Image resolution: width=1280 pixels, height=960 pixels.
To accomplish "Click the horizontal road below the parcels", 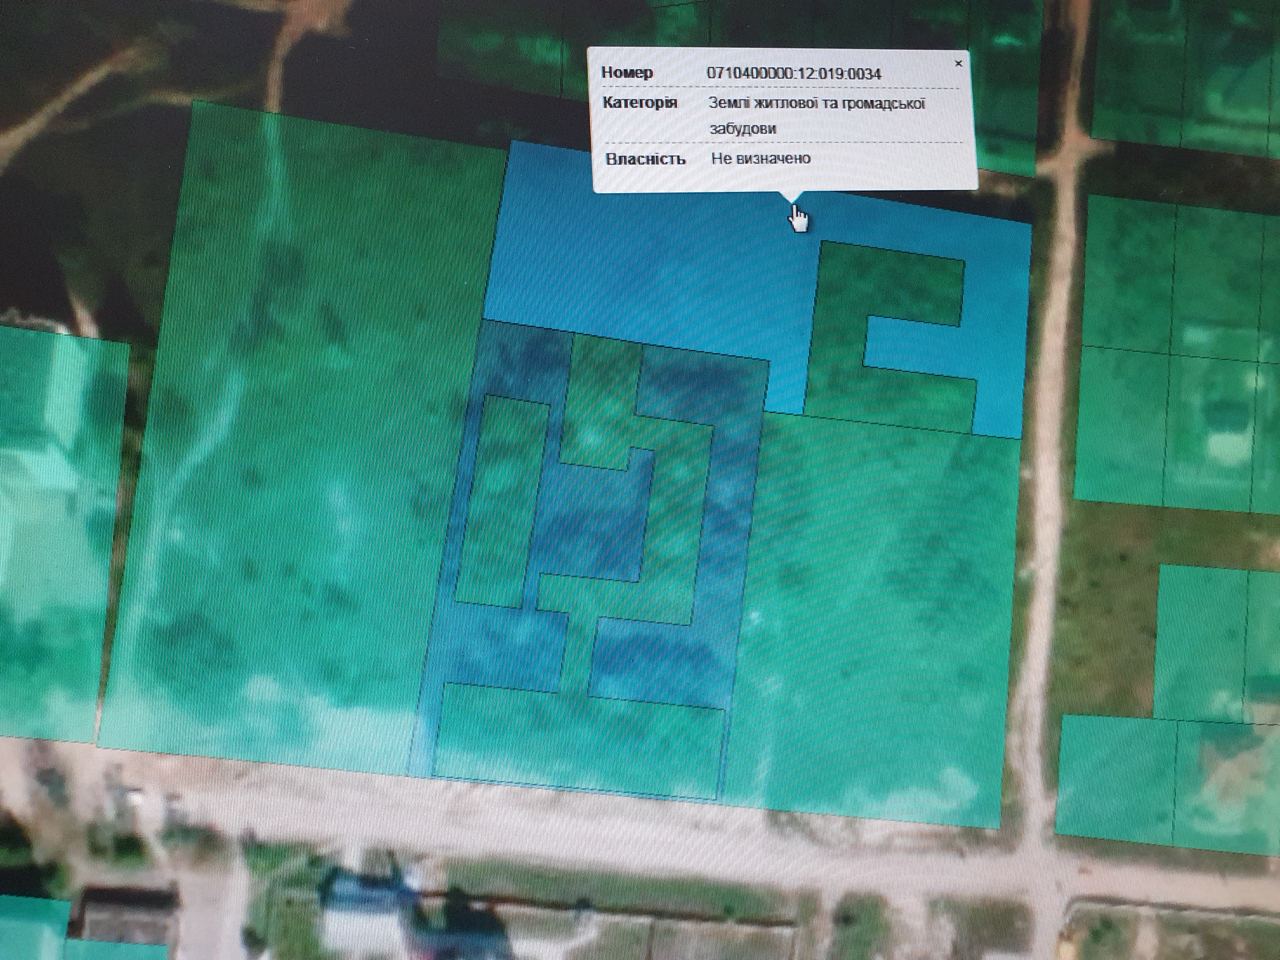I will [x=600, y=830].
